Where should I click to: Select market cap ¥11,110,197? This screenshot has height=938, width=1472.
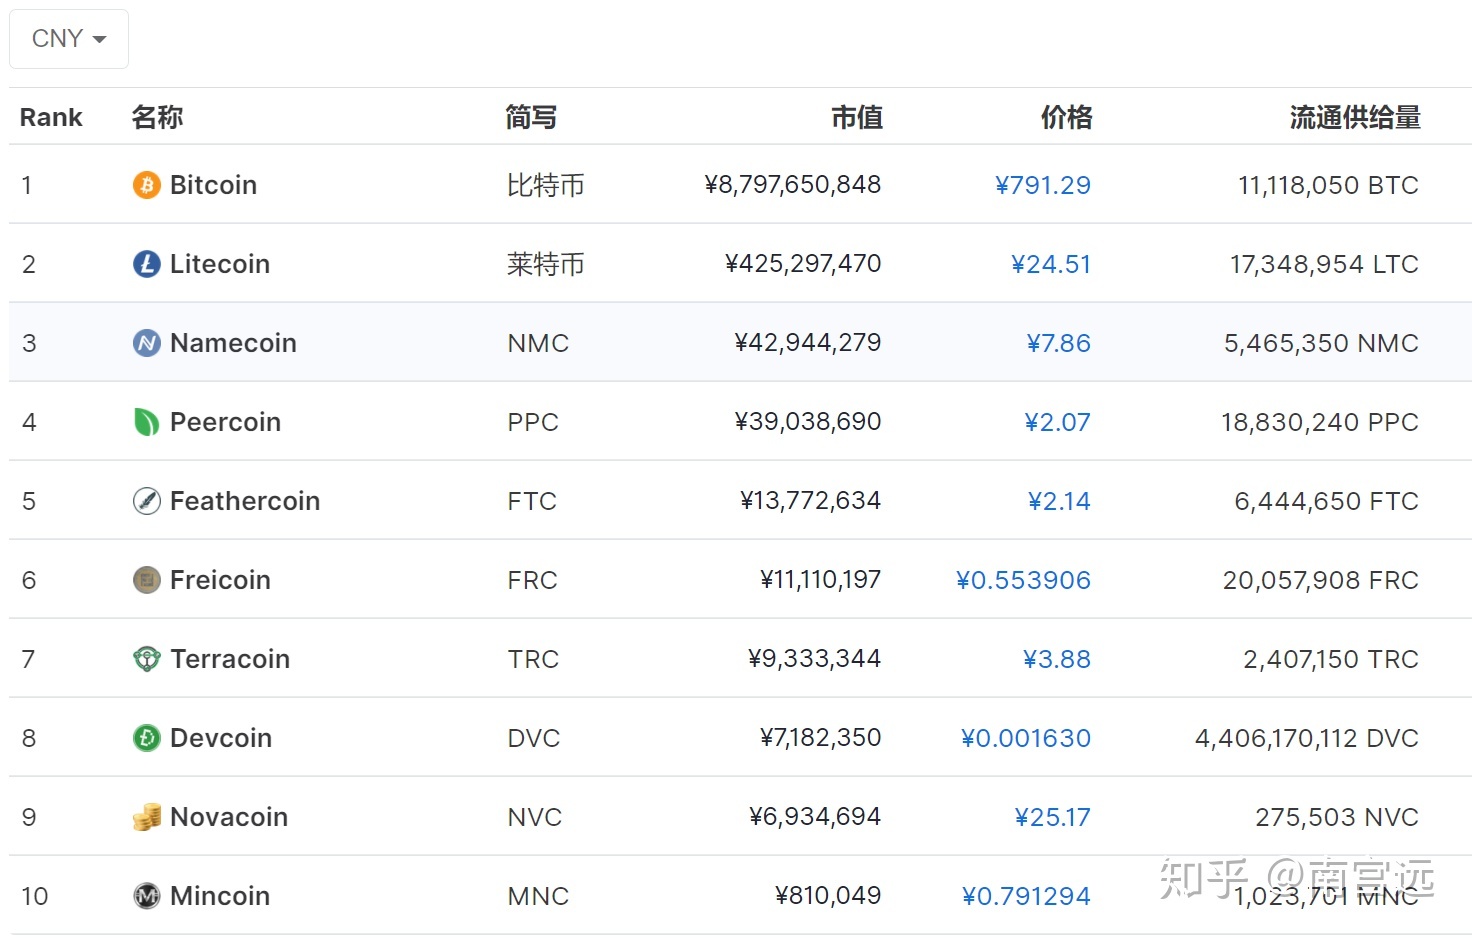(821, 580)
